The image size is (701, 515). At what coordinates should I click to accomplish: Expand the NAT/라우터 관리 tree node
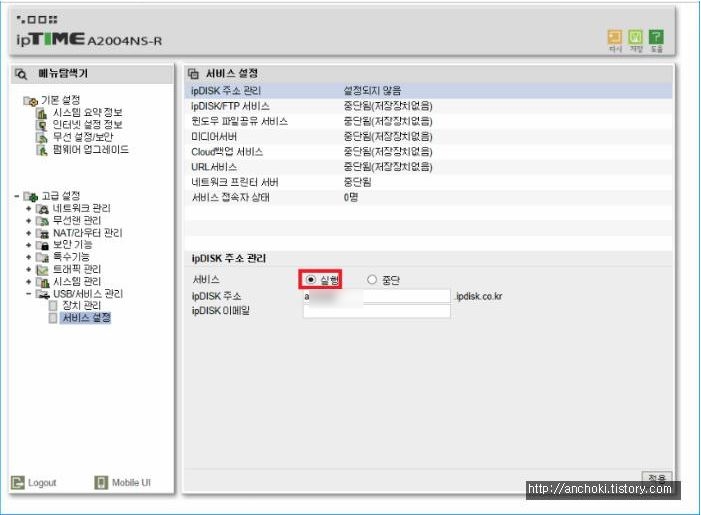(x=29, y=233)
